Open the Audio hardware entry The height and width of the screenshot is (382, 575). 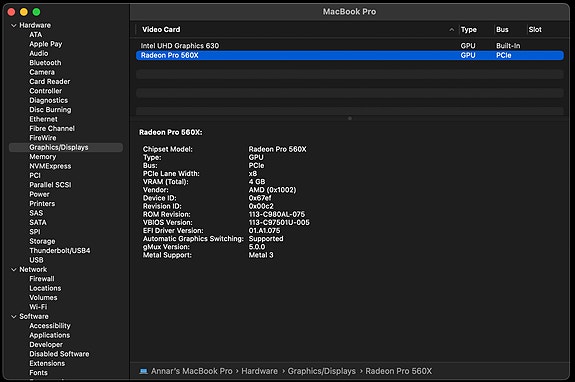pos(39,53)
